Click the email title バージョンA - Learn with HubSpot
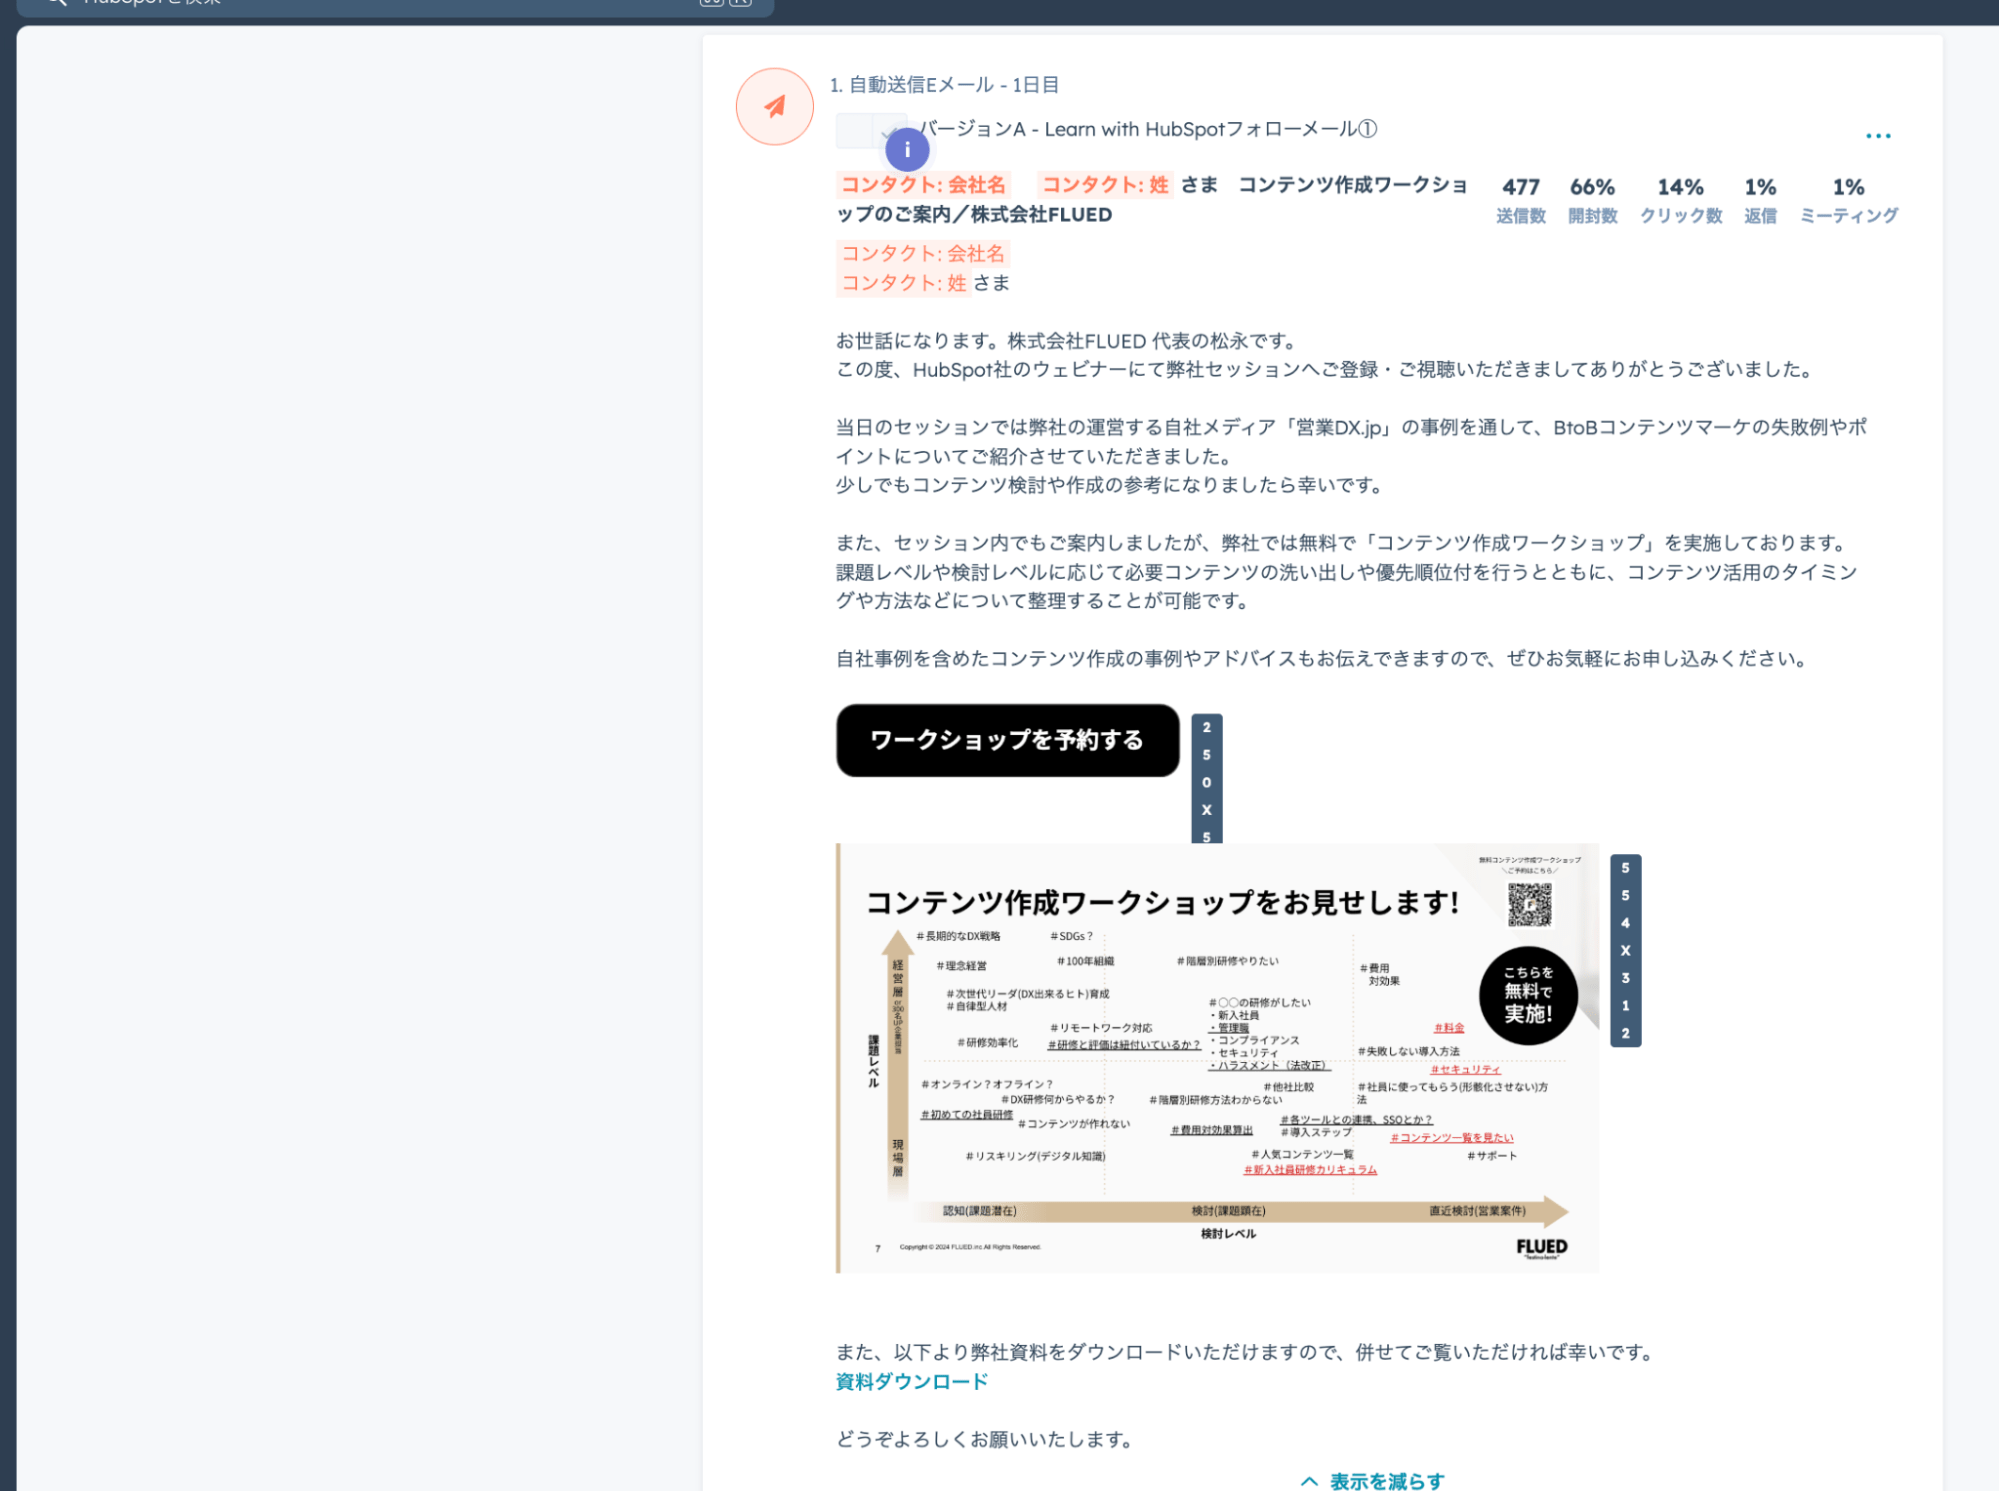Viewport: 1999px width, 1492px height. coord(1148,129)
